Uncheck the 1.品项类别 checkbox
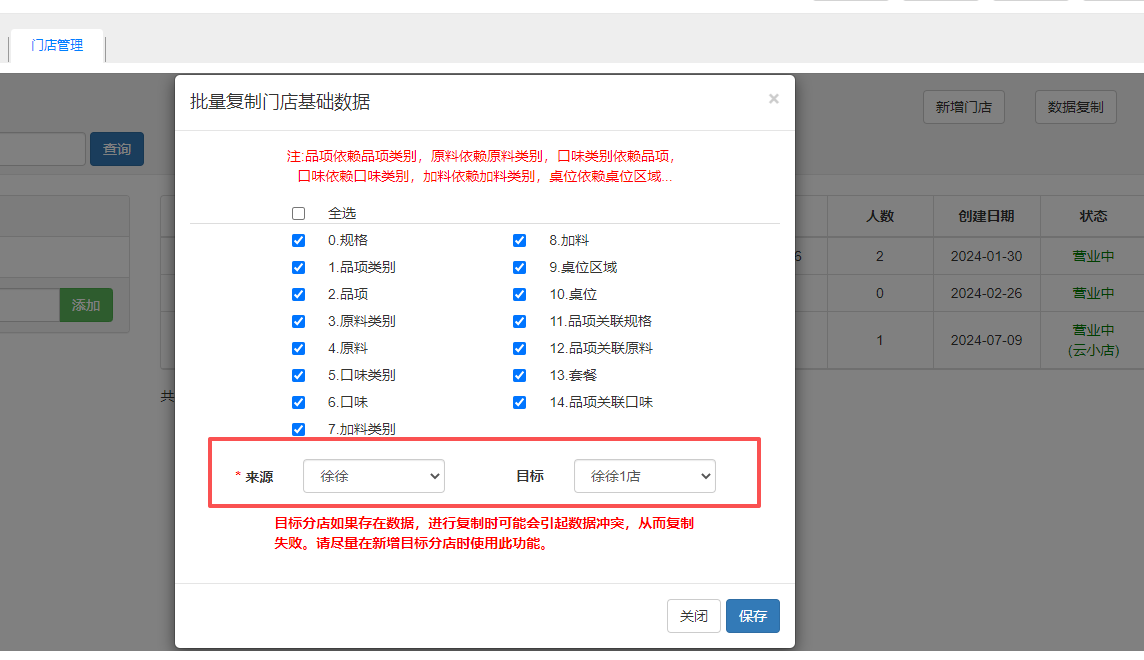Screen dimensions: 1144x660 click(298, 267)
